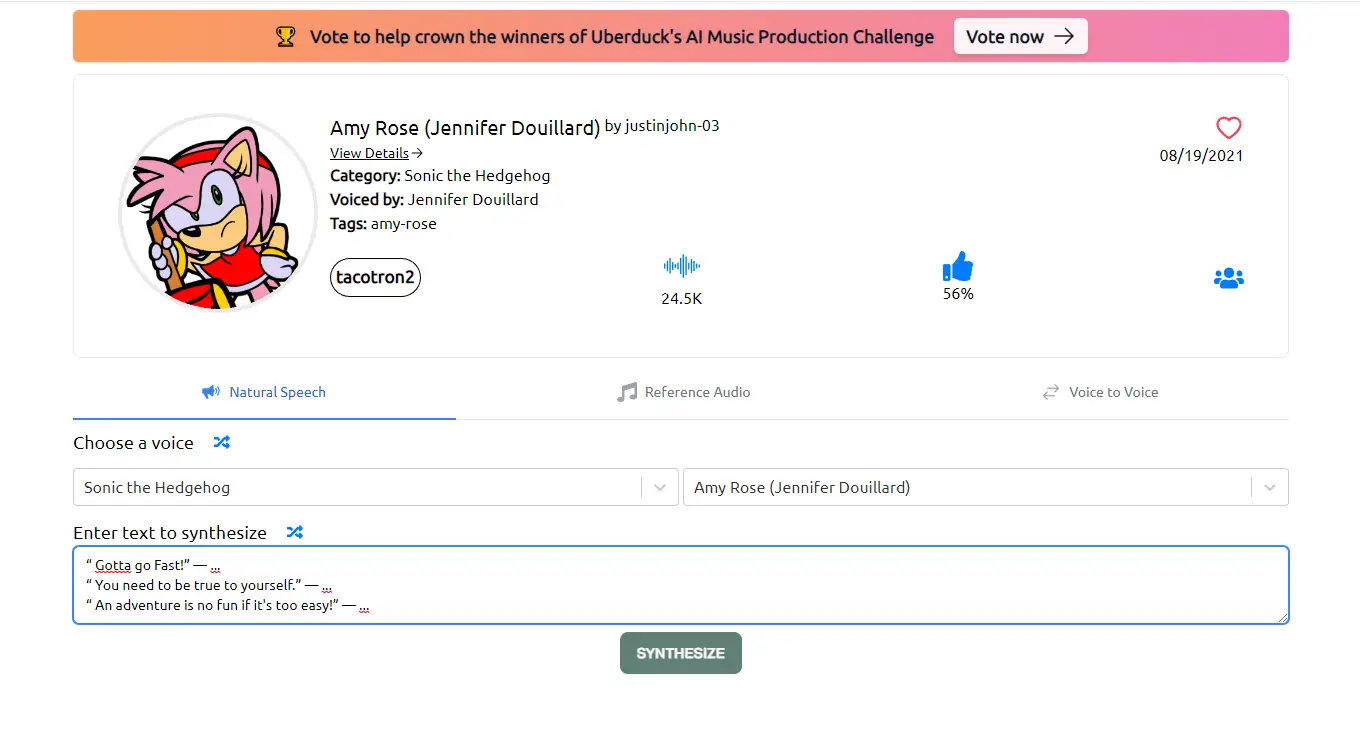Click the users group icon
The width and height of the screenshot is (1360, 741).
coord(1228,278)
